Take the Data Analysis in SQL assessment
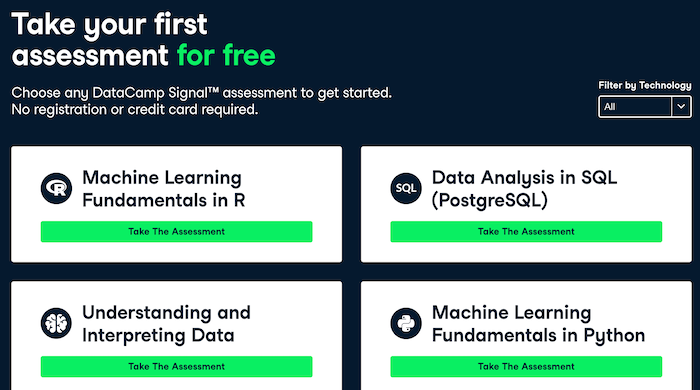Image resolution: width=700 pixels, height=390 pixels. (526, 232)
